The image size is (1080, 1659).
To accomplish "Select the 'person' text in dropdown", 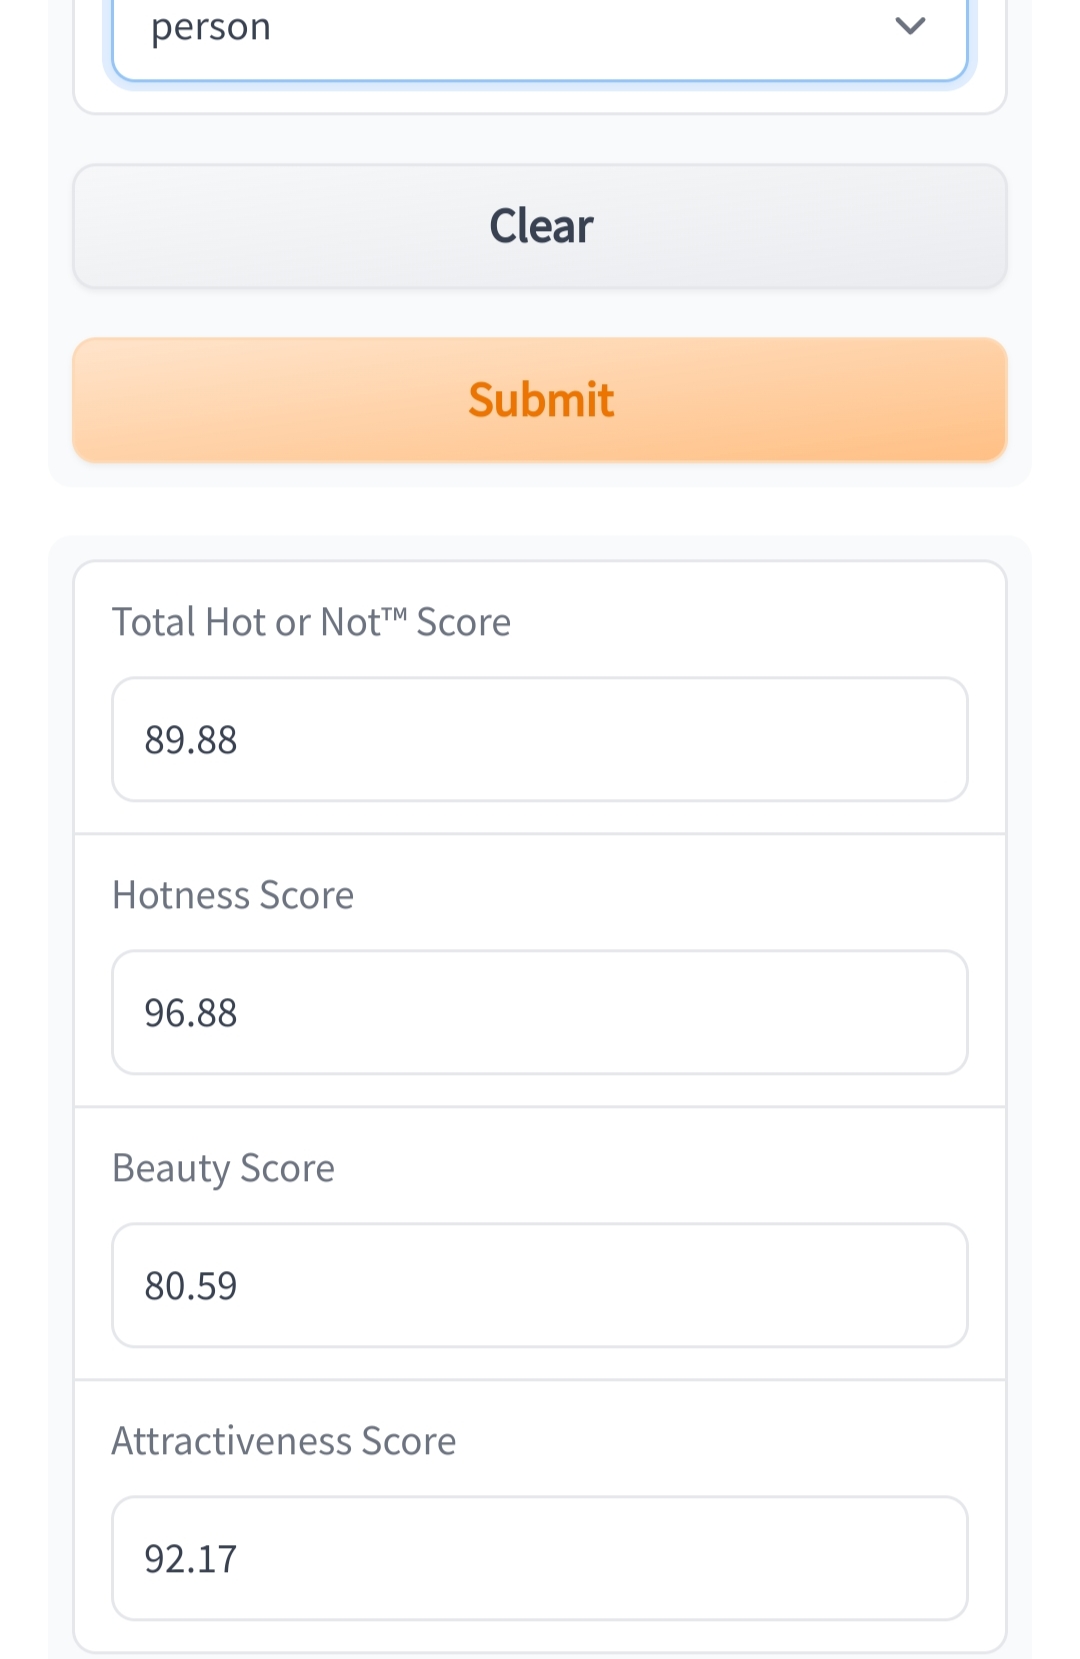I will pyautogui.click(x=211, y=28).
